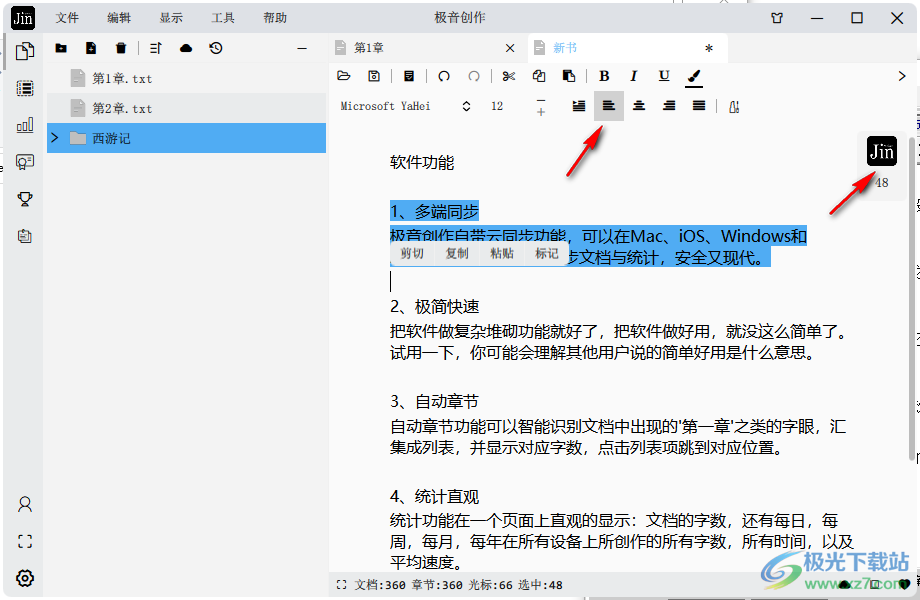Open the 编辑 menu
920x600 pixels.
(119, 18)
